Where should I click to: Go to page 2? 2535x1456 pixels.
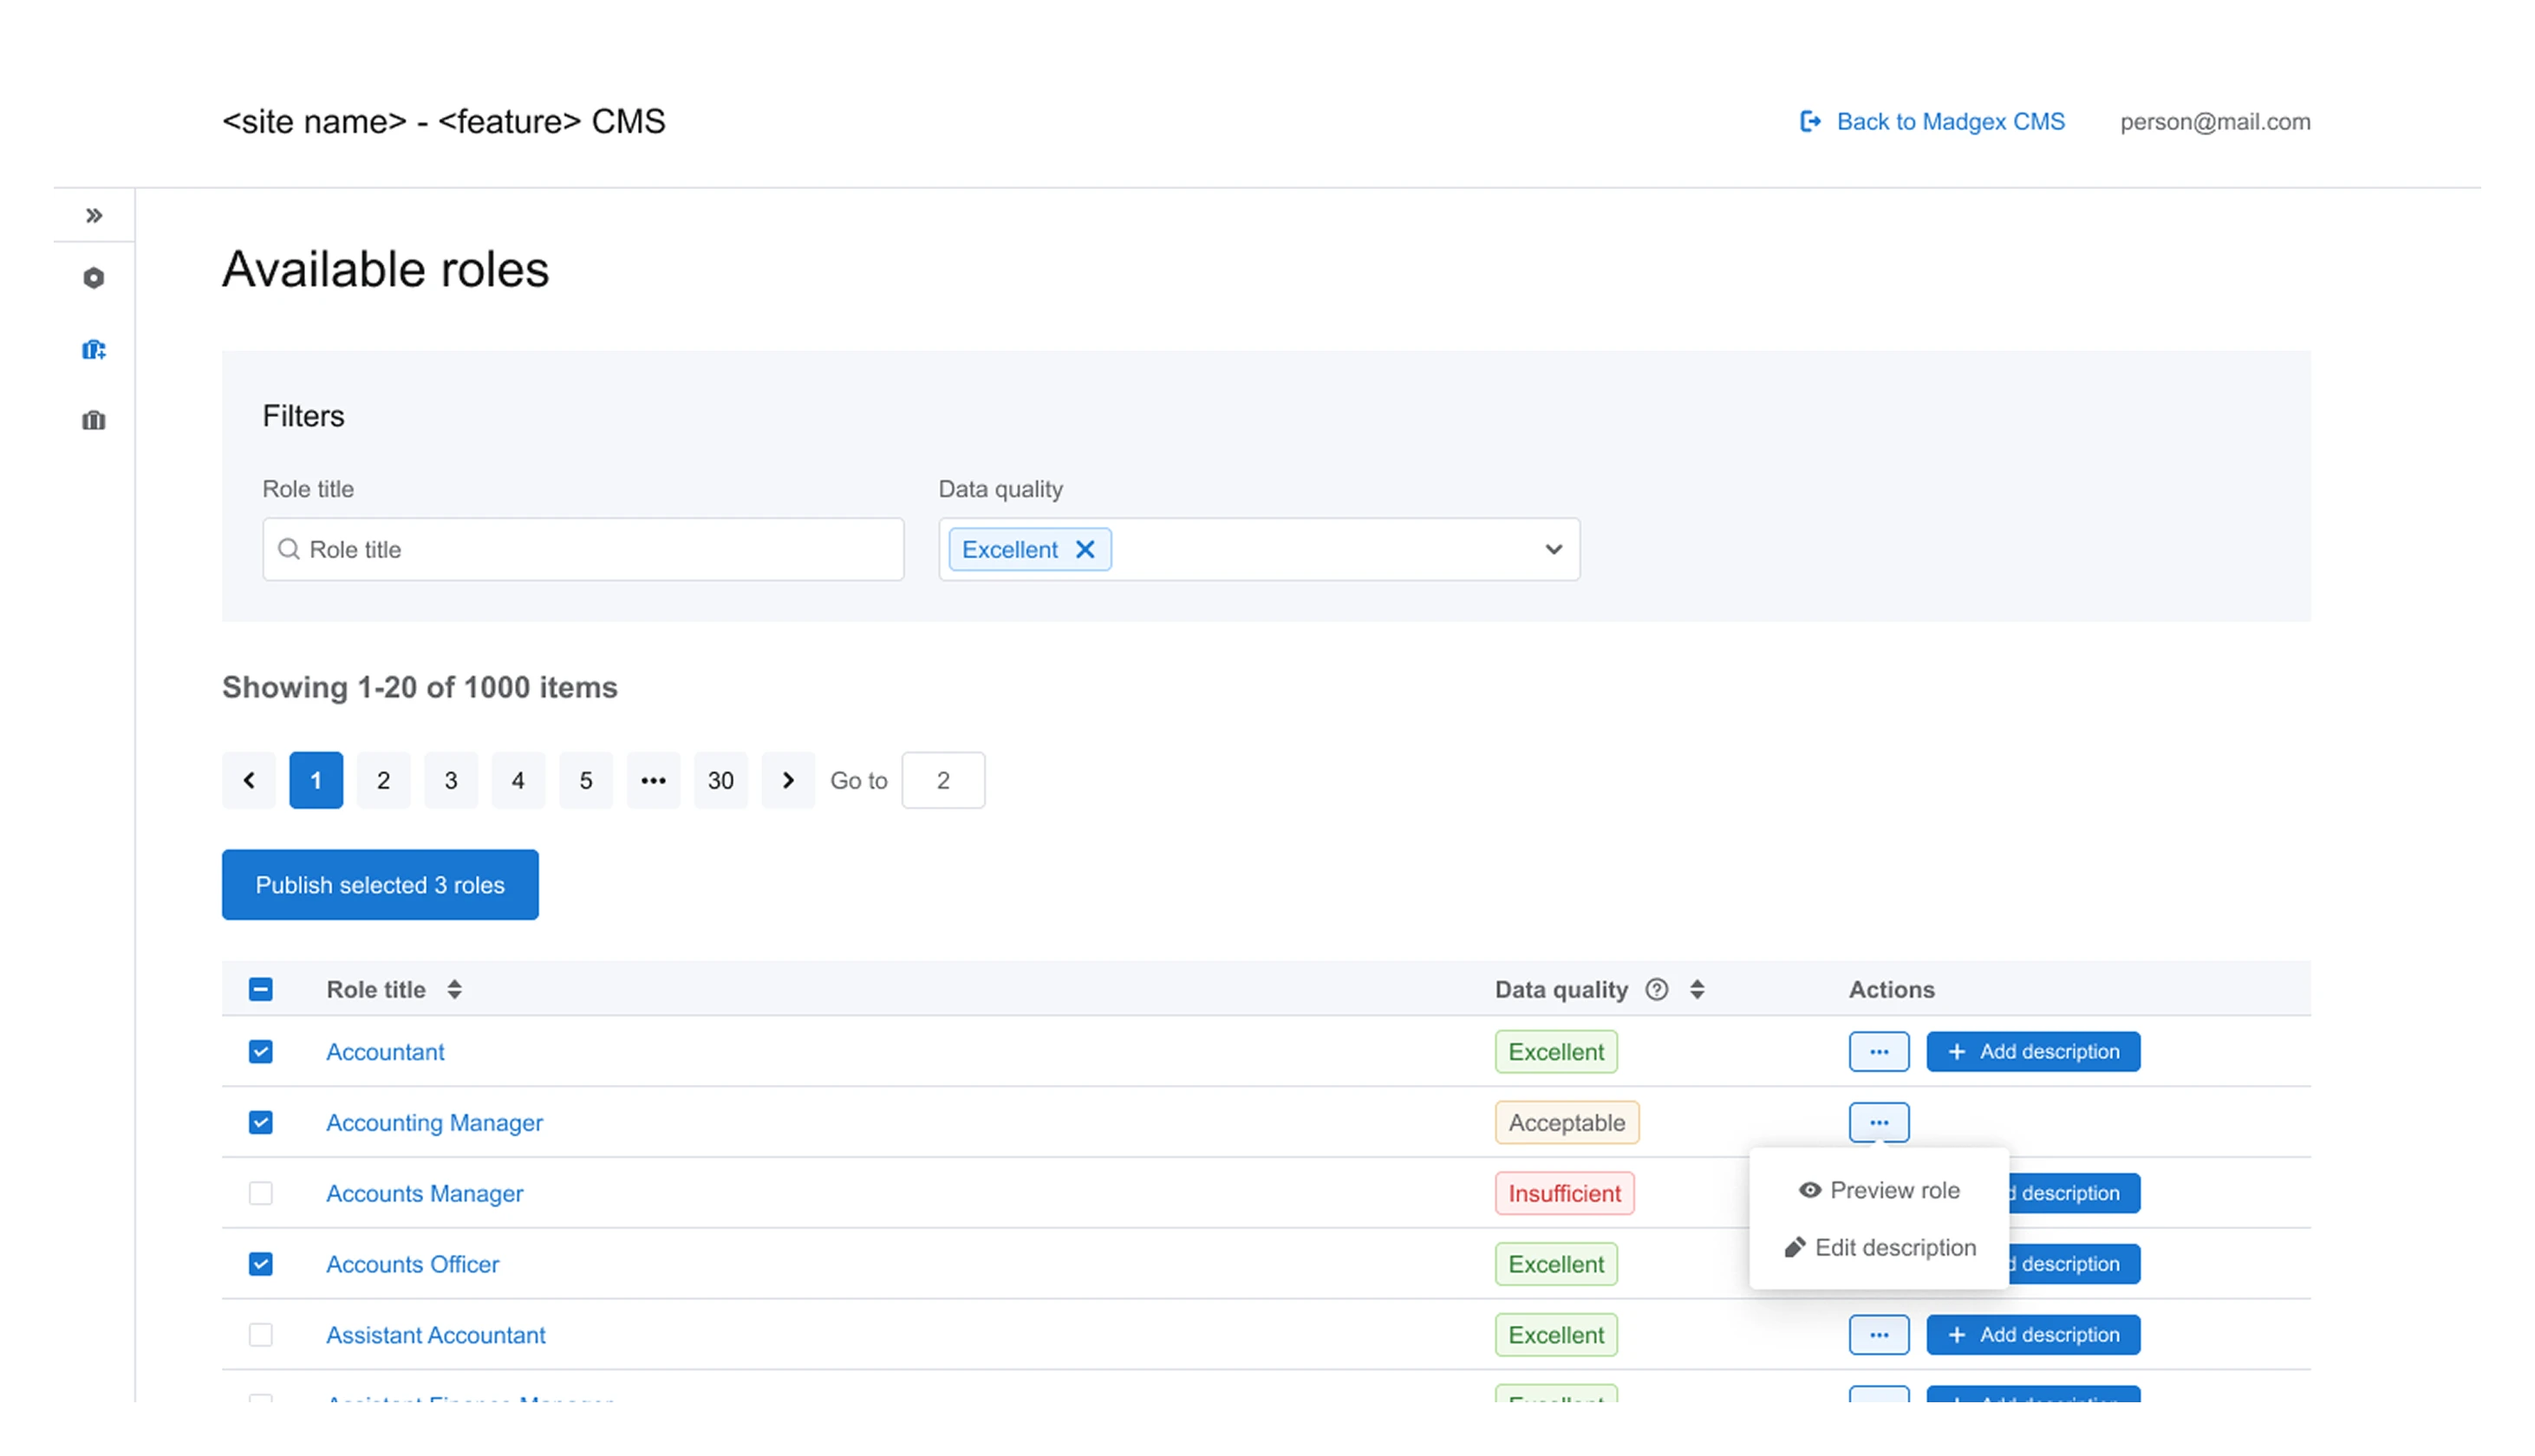tap(383, 780)
